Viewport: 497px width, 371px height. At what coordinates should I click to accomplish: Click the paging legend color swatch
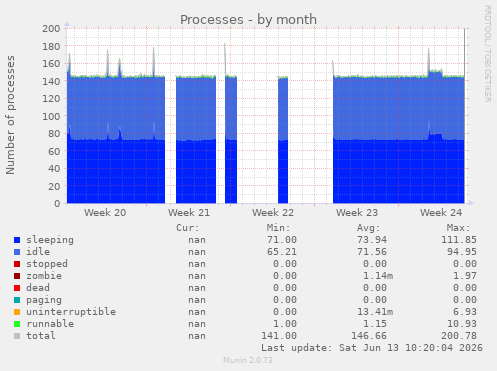click(x=17, y=300)
